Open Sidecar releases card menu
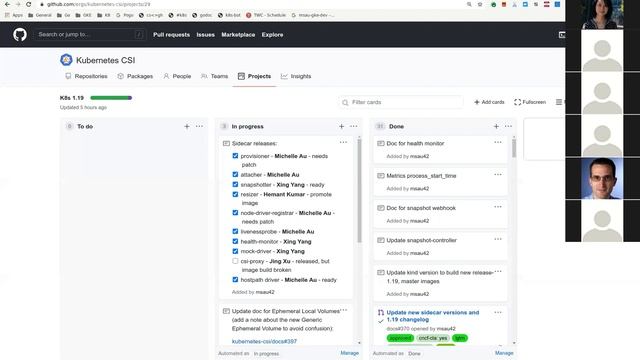This screenshot has height=360, width=640. tap(343, 142)
